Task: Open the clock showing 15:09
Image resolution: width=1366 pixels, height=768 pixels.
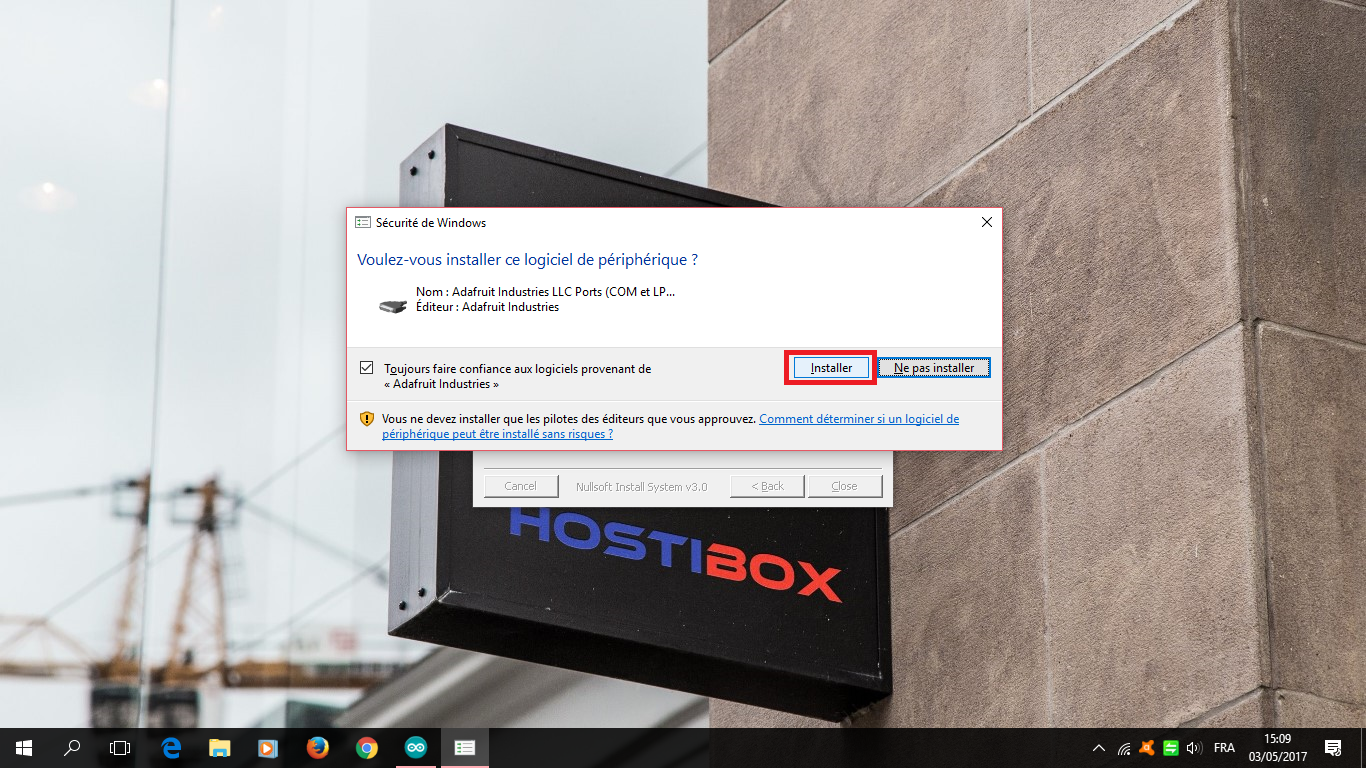Action: [1277, 748]
